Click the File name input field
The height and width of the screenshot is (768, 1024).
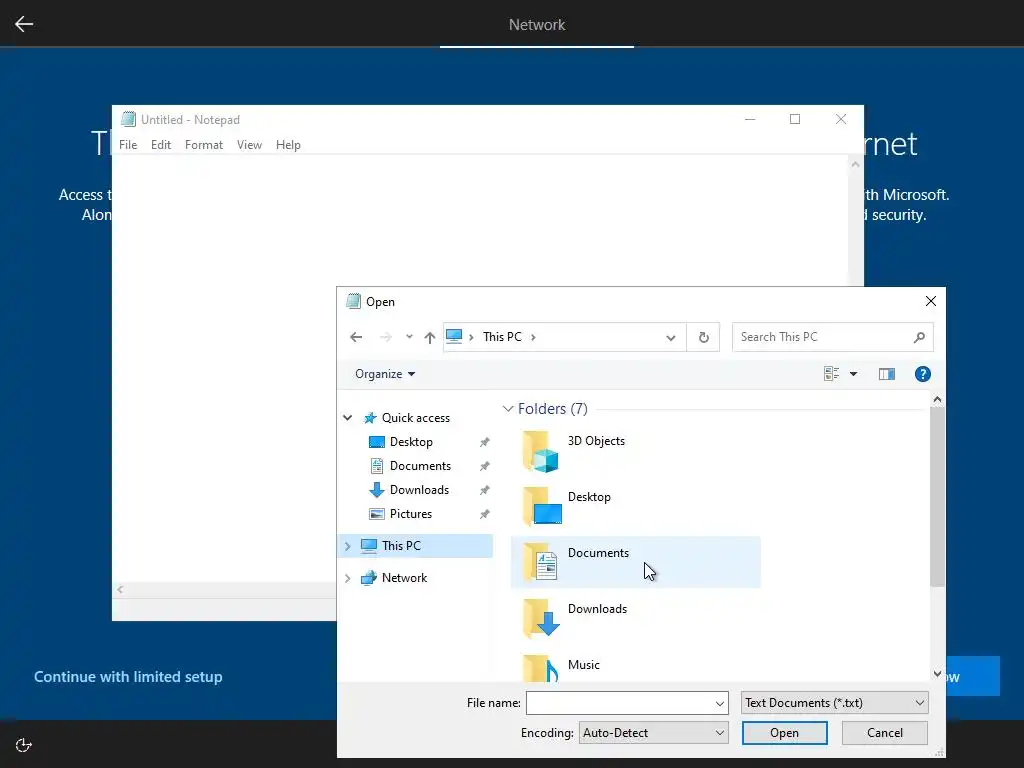(x=627, y=703)
